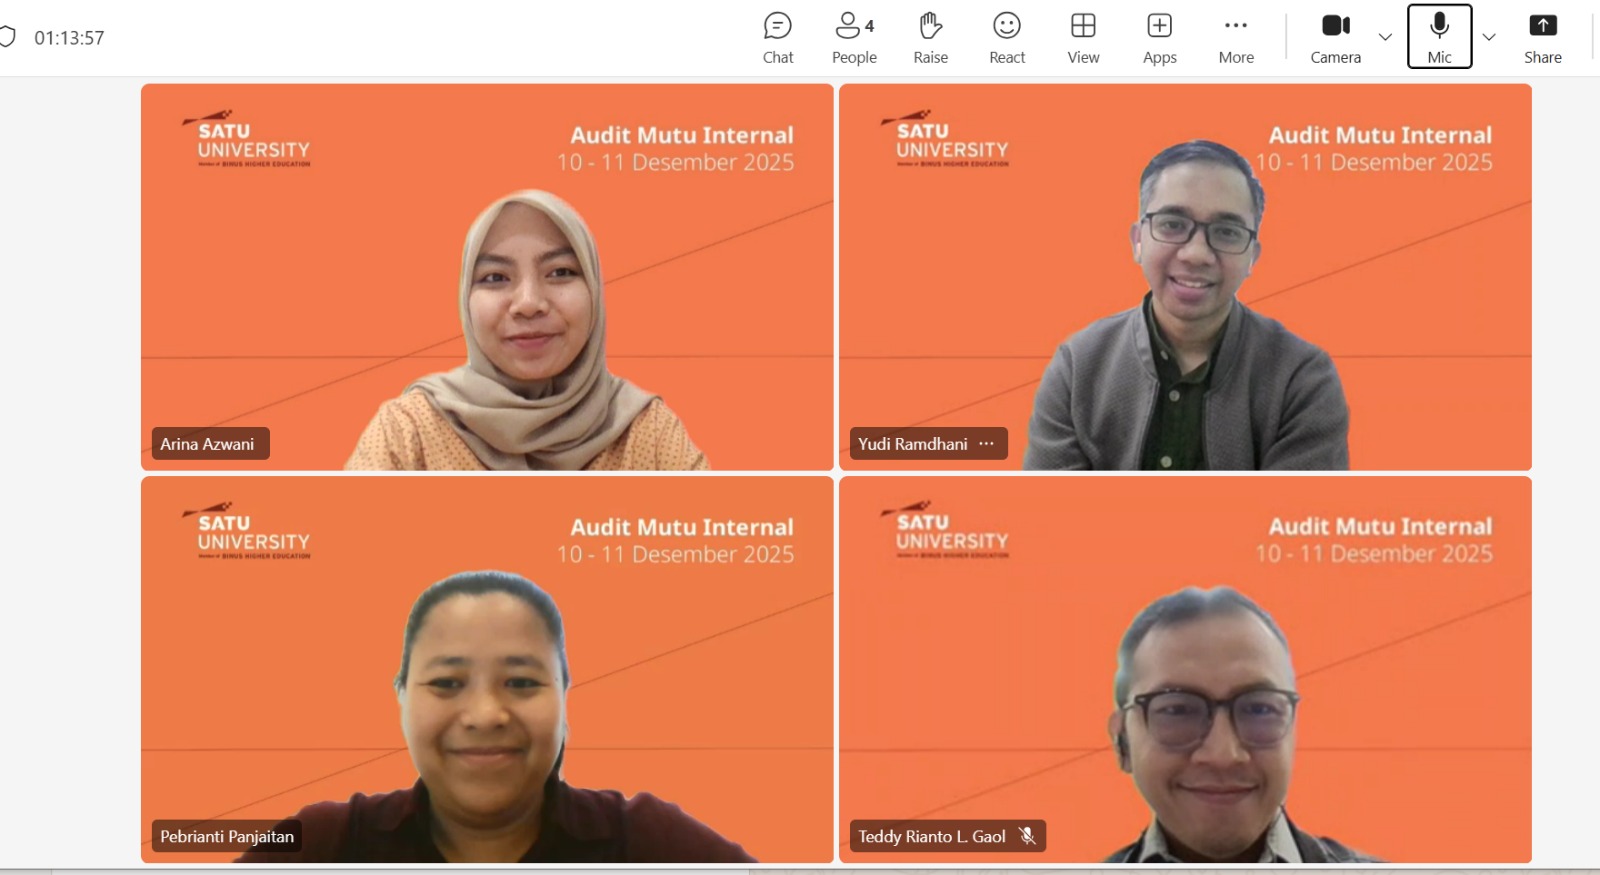Click the Teddy Rianto L. Gaol name label
This screenshot has width=1600, height=875.
coord(931,836)
